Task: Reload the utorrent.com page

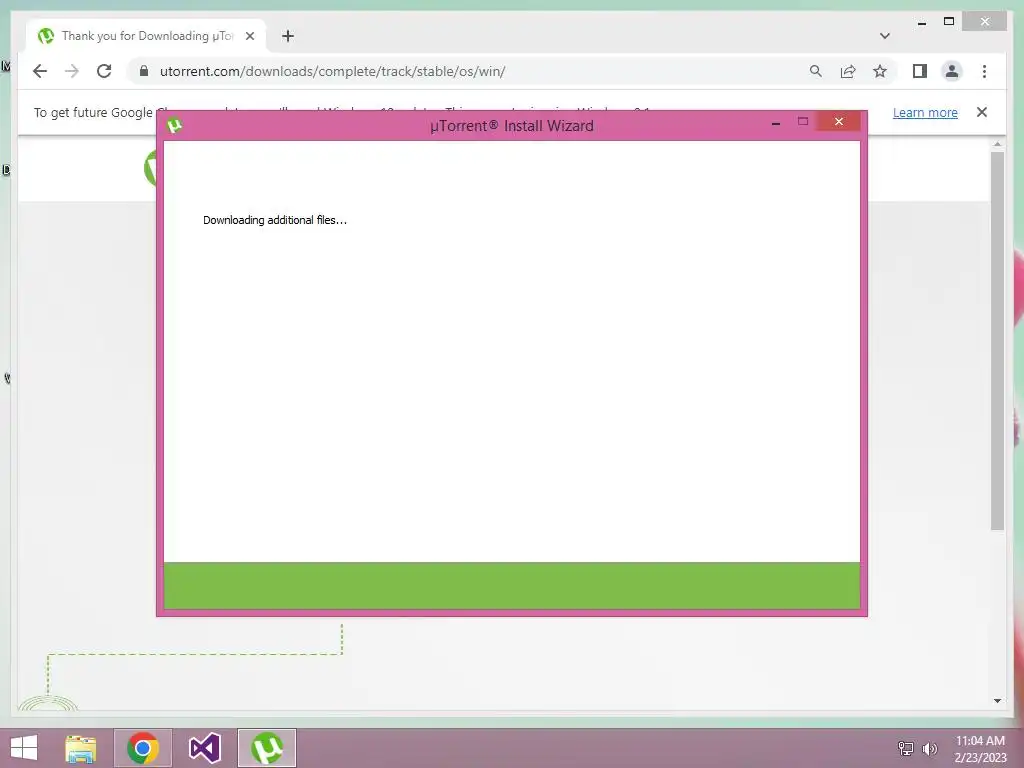Action: coord(104,71)
